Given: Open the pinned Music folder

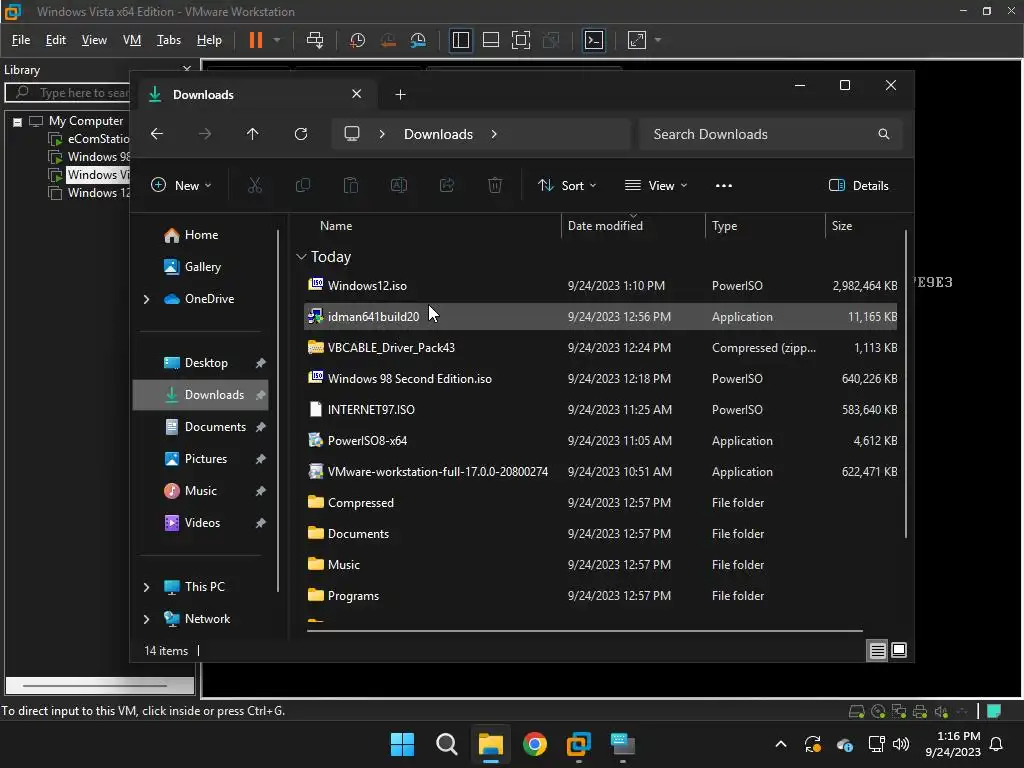Looking at the screenshot, I should [200, 491].
